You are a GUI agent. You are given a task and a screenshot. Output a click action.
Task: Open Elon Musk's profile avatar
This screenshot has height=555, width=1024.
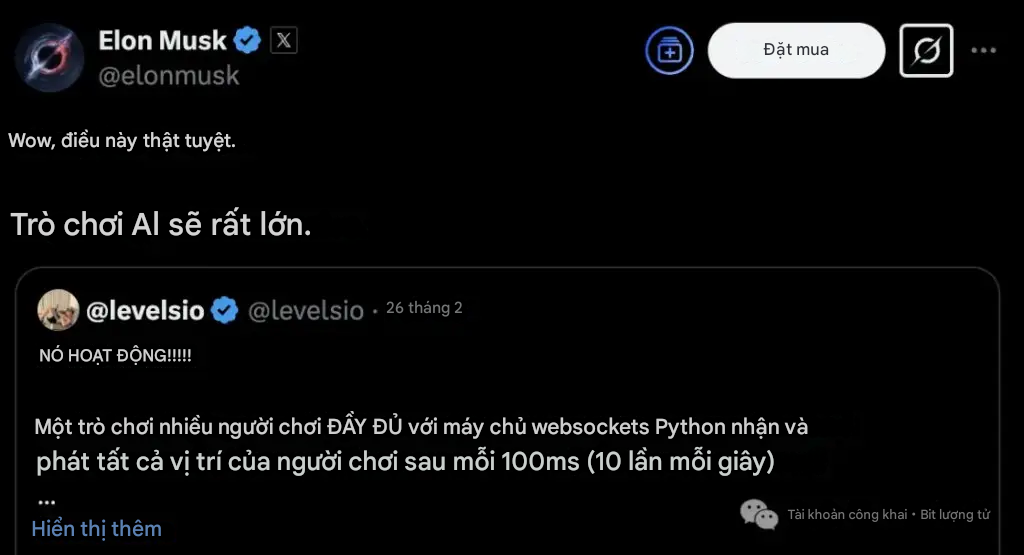point(50,57)
